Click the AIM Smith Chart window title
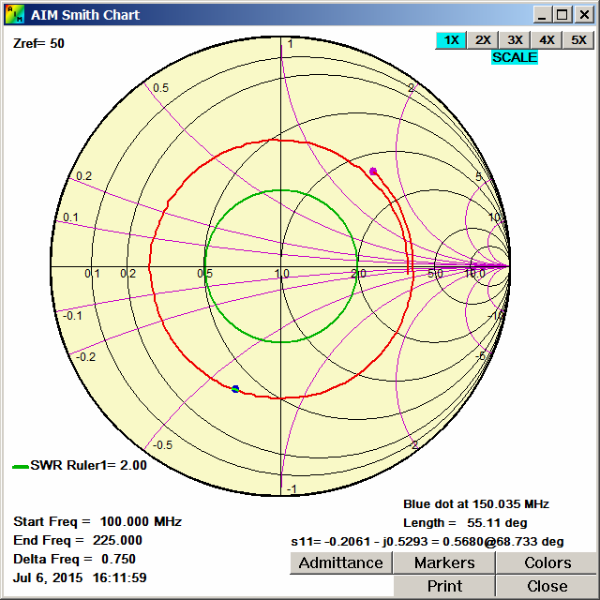Screen dimensions: 600x600 [85, 15]
